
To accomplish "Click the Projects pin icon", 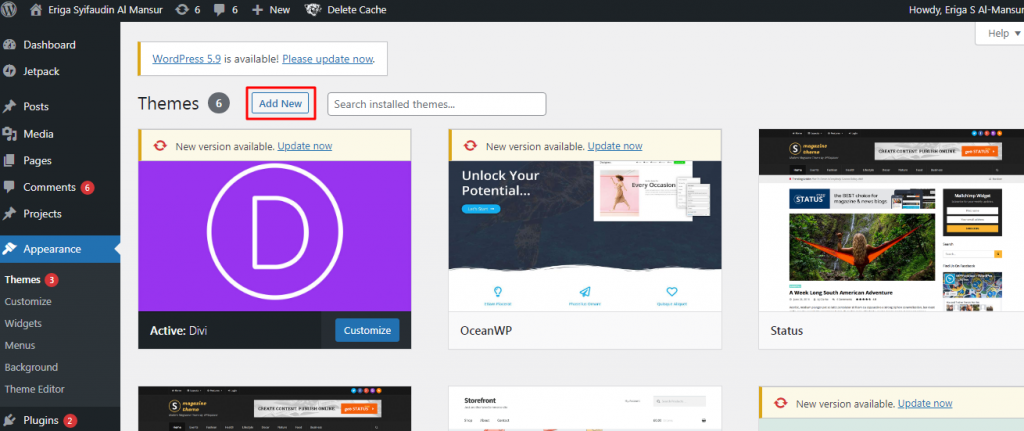I will pos(10,214).
